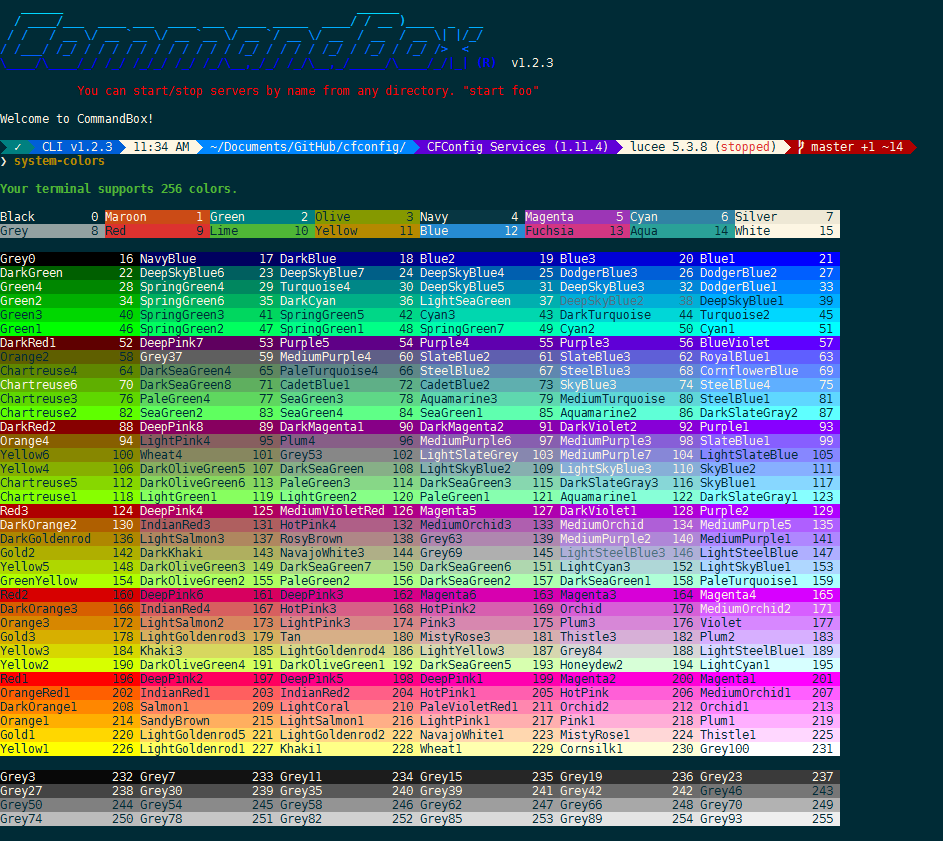Click the v1.2.3 version label near the logo
Image resolution: width=943 pixels, height=841 pixels.
click(533, 62)
